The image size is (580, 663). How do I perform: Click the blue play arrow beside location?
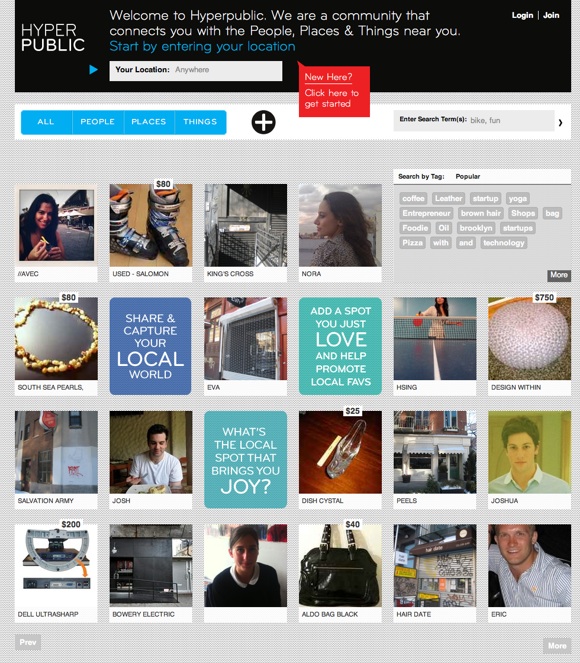coord(93,70)
